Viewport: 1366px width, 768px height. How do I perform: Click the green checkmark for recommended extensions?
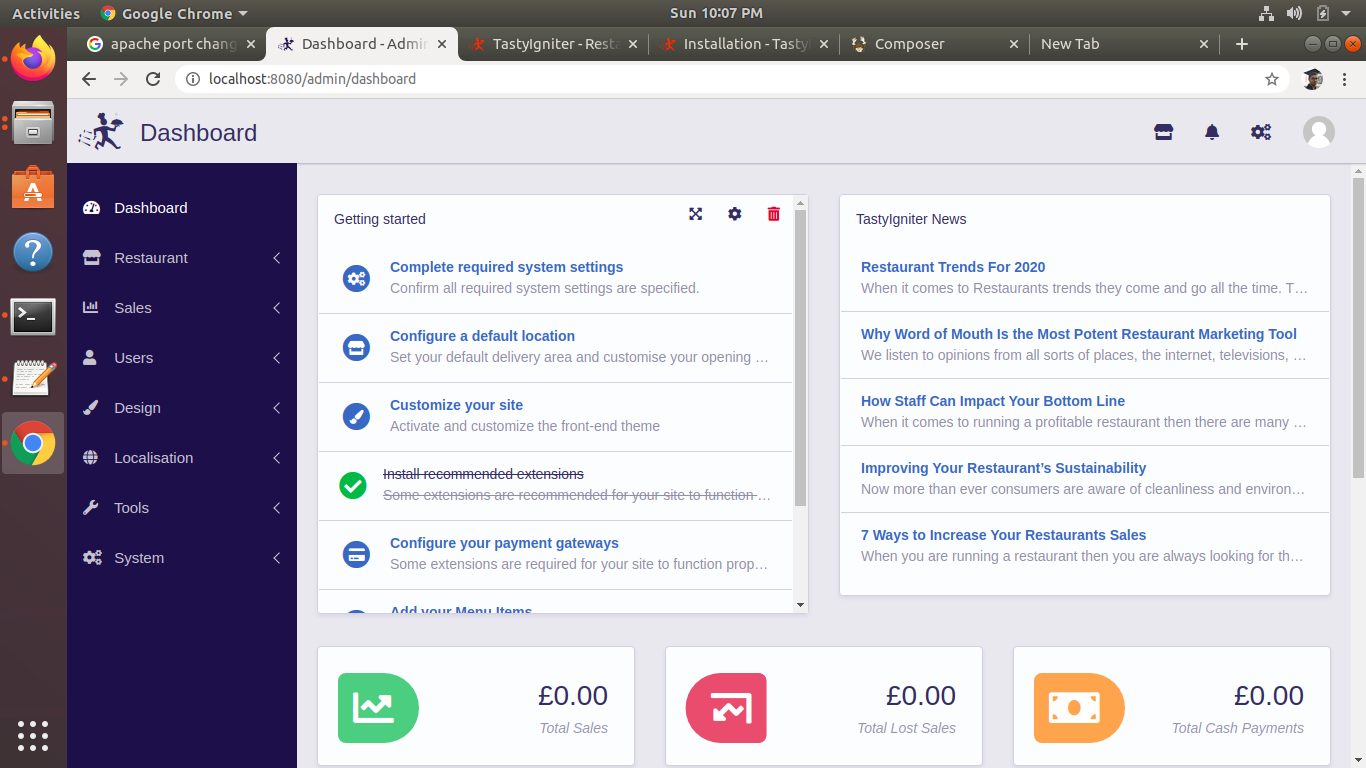pyautogui.click(x=353, y=485)
